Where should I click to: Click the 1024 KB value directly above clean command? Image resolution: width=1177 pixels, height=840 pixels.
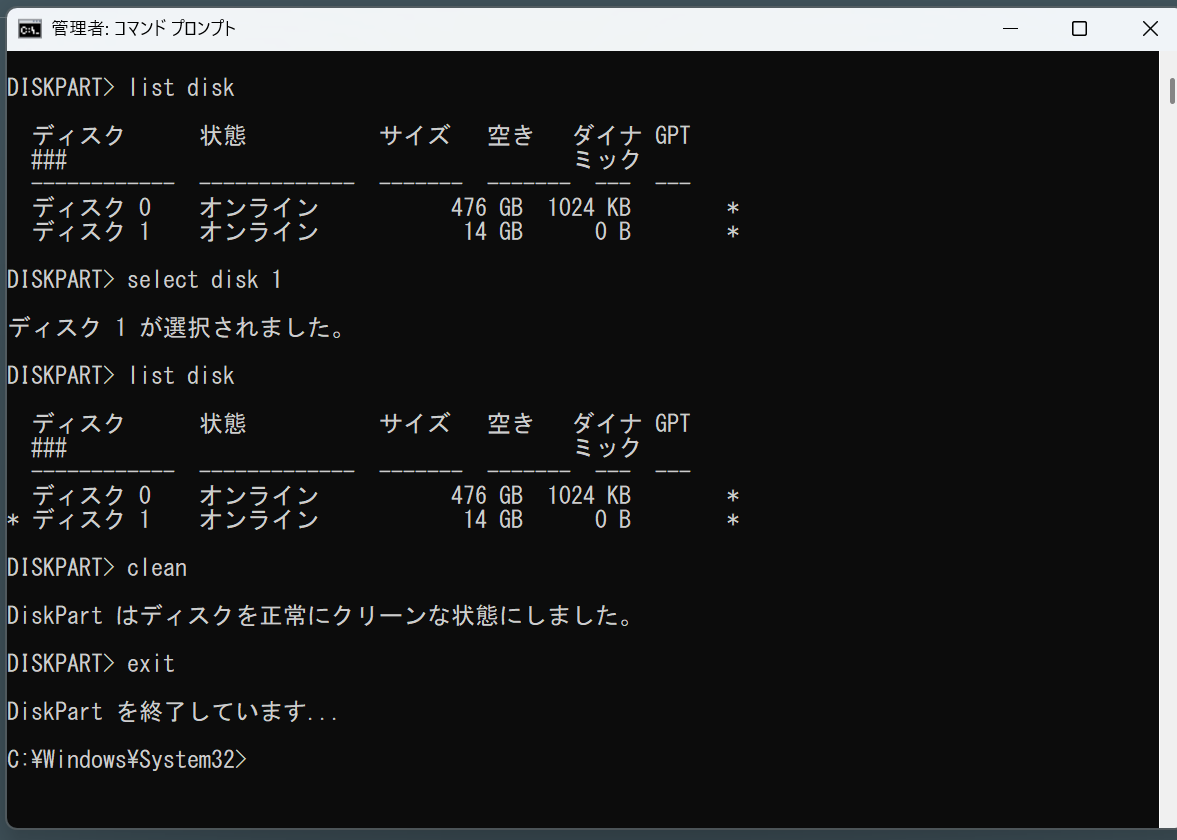(x=589, y=496)
